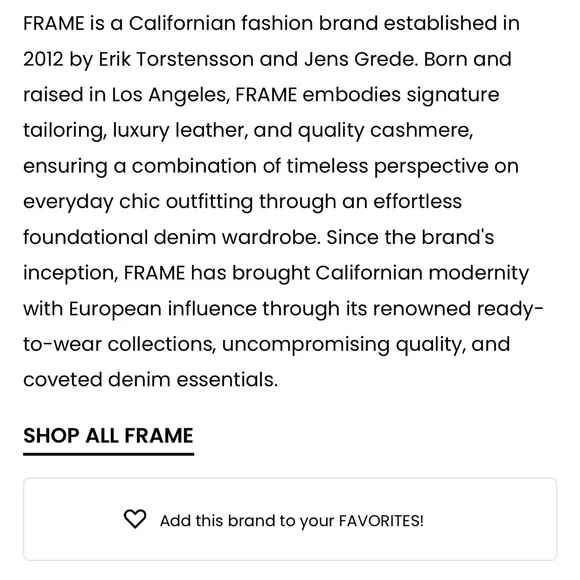Image resolution: width=580 pixels, height=580 pixels.
Task: Click the first word 'FRAME' of the paragraph
Action: tap(54, 23)
